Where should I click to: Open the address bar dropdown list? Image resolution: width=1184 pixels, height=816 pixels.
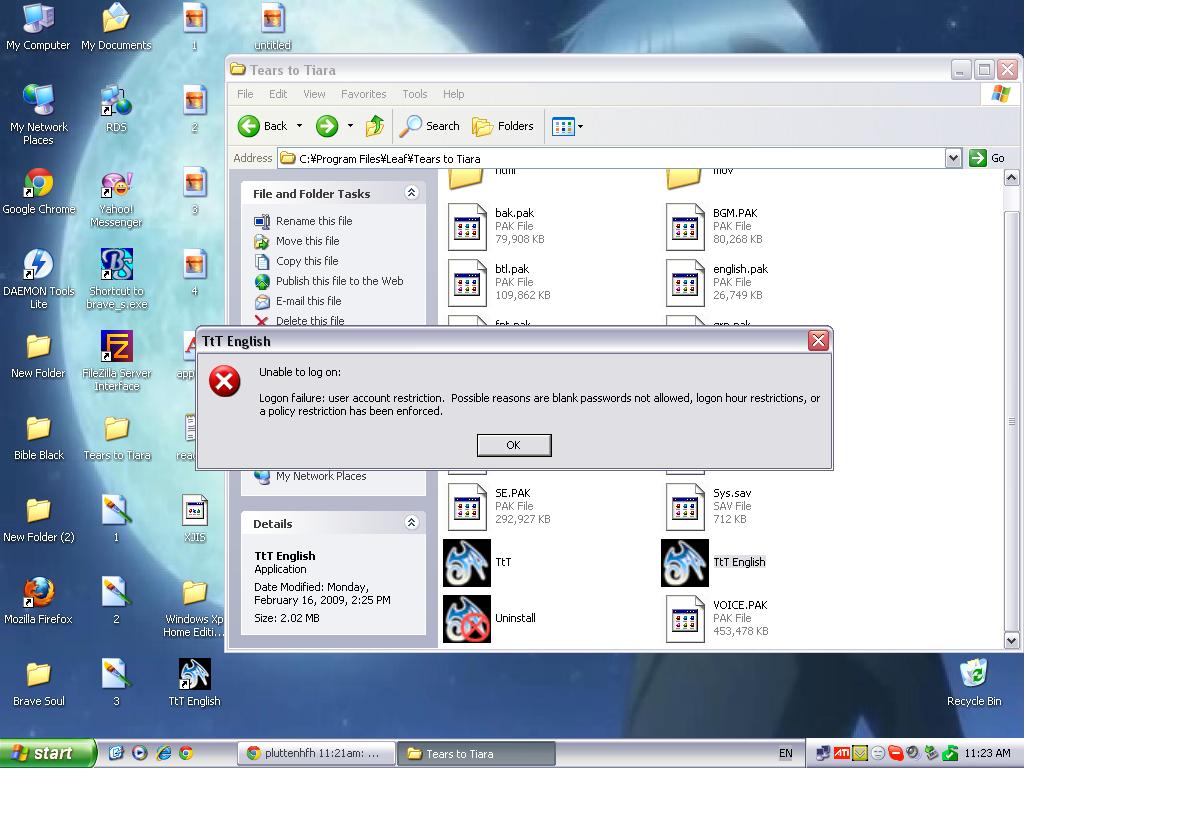pos(953,158)
